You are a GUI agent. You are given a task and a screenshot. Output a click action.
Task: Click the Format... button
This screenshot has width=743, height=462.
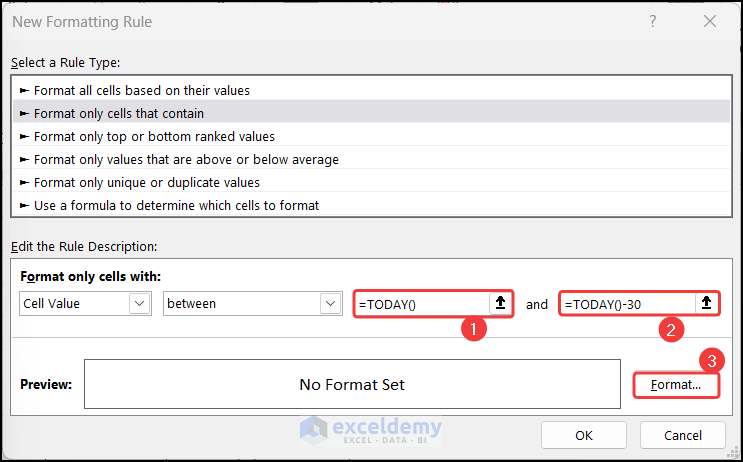click(676, 385)
